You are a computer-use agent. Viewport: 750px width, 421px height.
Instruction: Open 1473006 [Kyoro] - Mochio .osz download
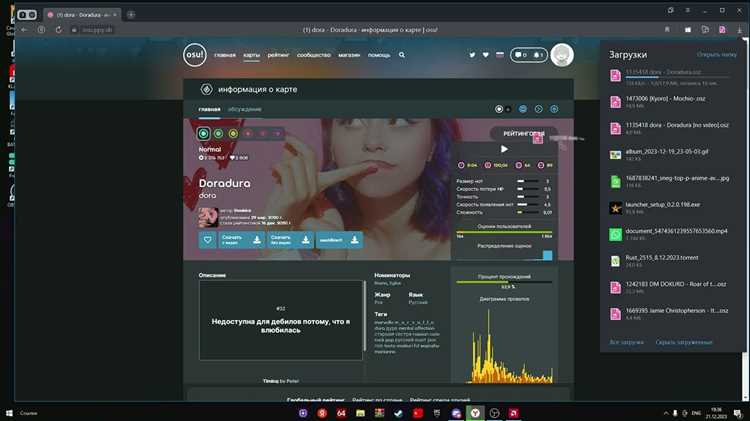point(671,102)
